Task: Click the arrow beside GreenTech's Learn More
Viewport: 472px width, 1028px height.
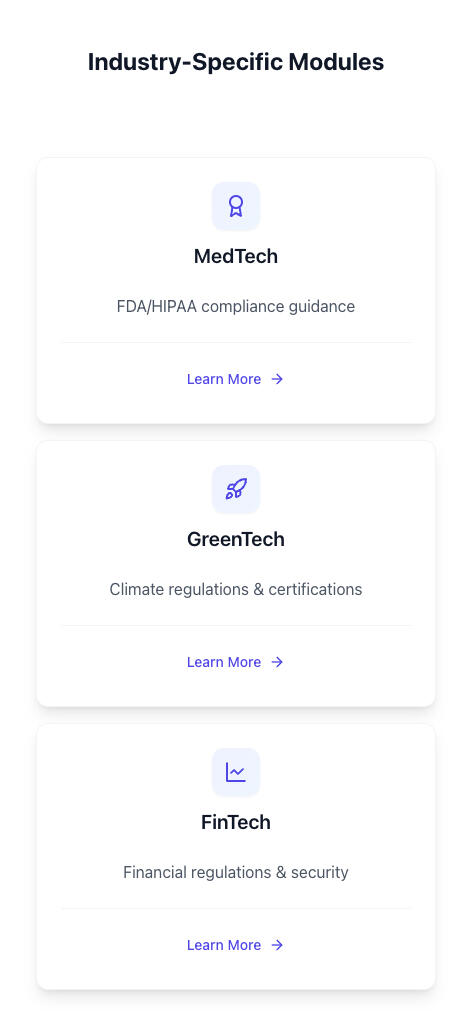Action: point(277,662)
